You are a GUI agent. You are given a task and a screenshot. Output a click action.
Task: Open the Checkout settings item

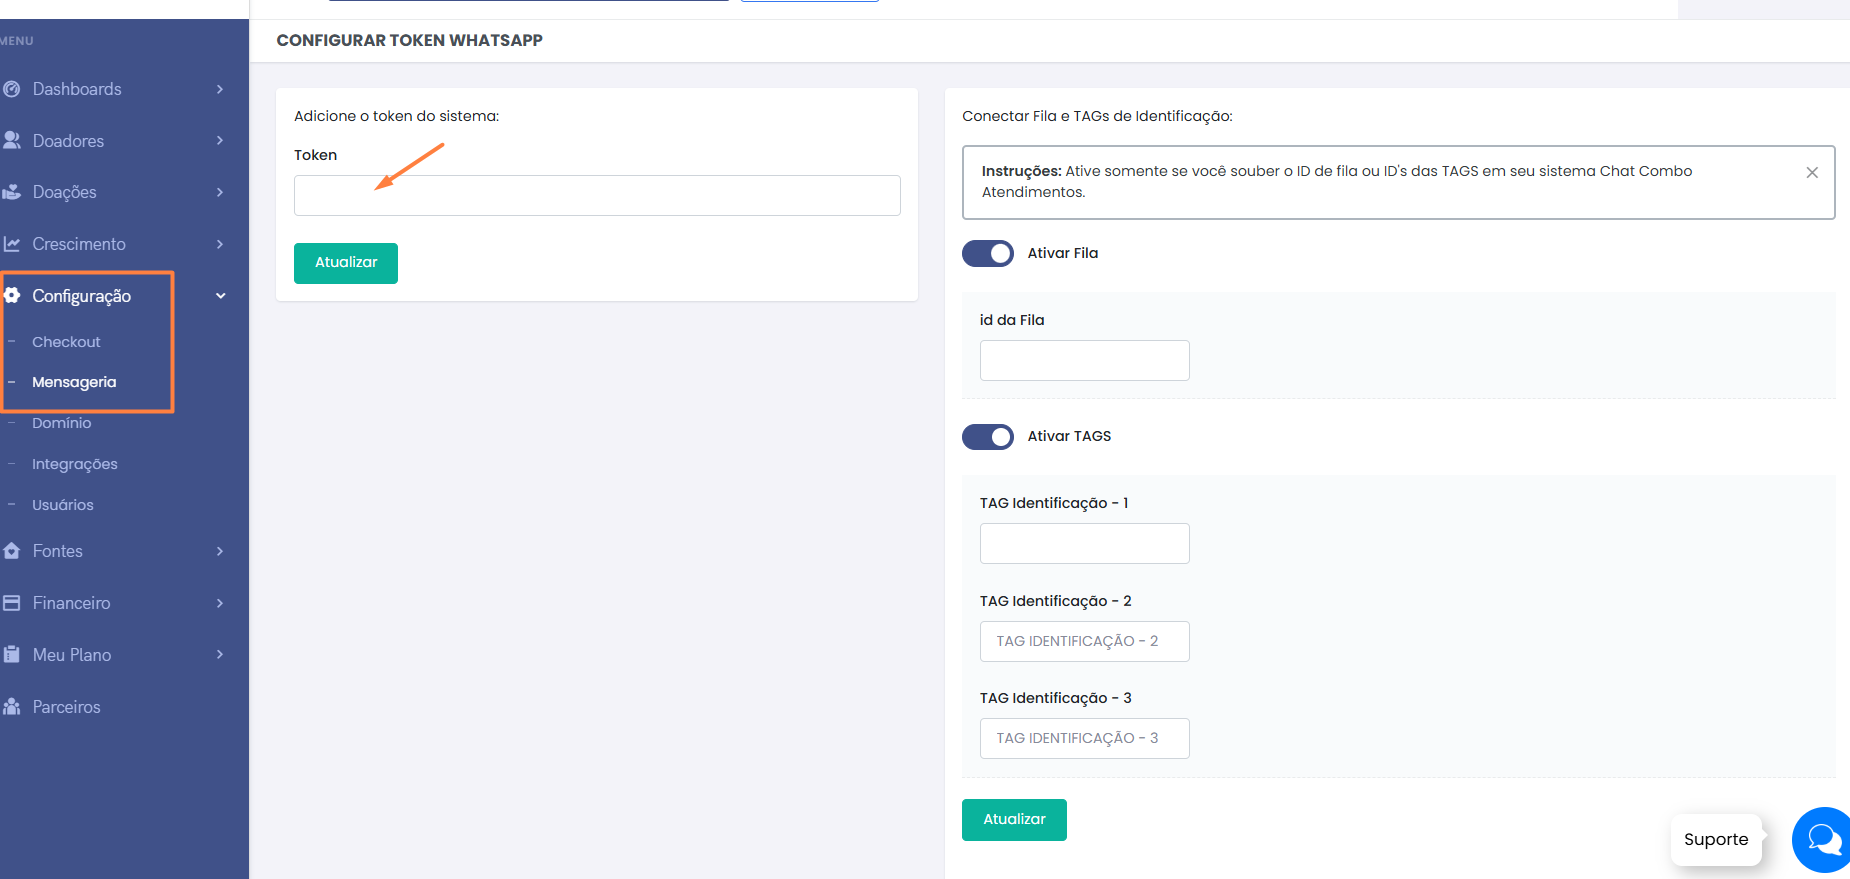(x=66, y=342)
